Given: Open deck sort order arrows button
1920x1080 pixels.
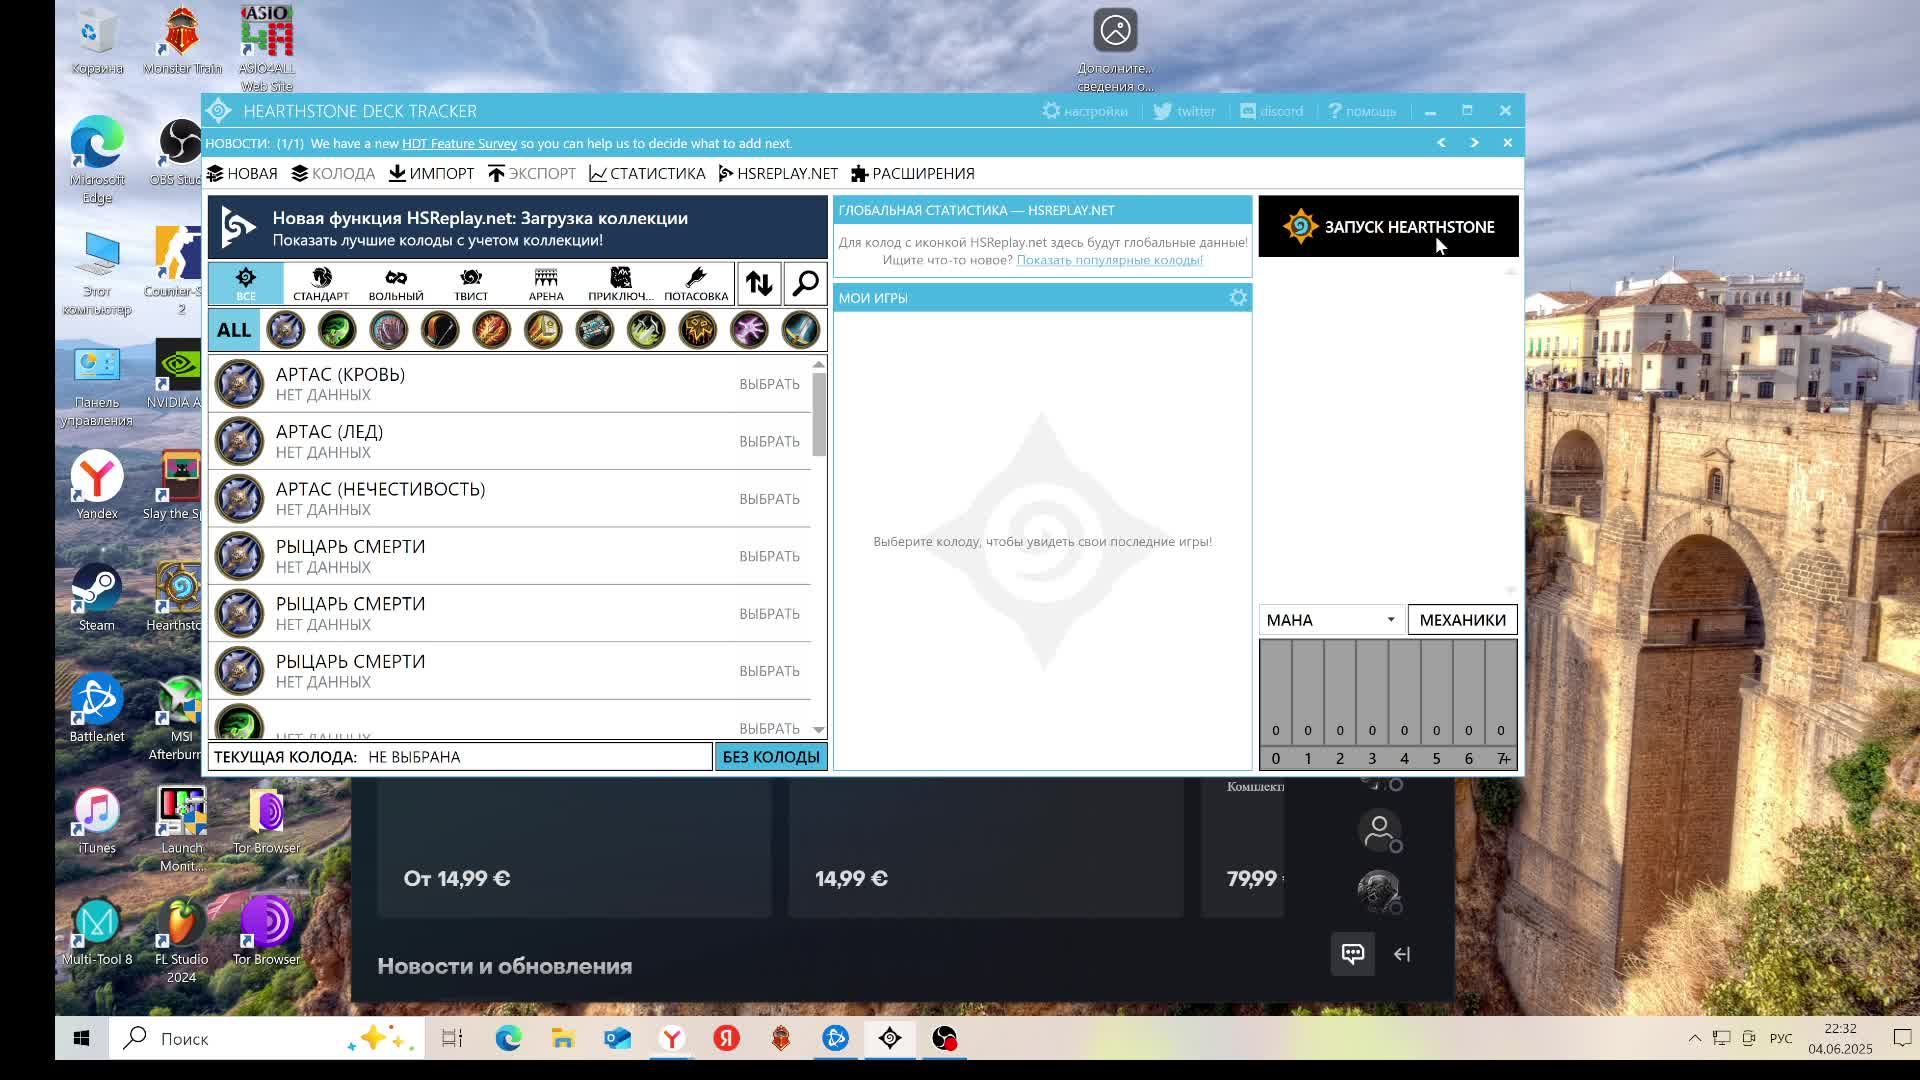Looking at the screenshot, I should click(x=759, y=284).
